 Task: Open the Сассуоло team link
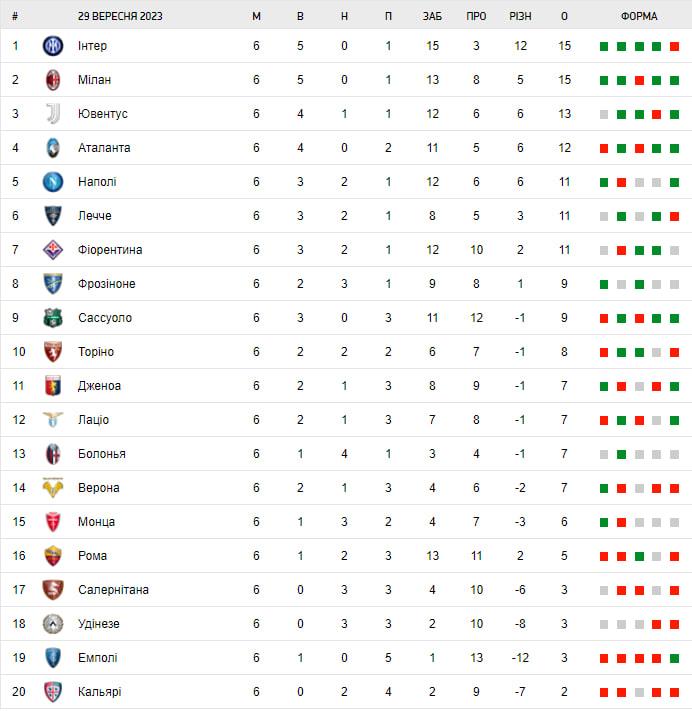coord(105,318)
